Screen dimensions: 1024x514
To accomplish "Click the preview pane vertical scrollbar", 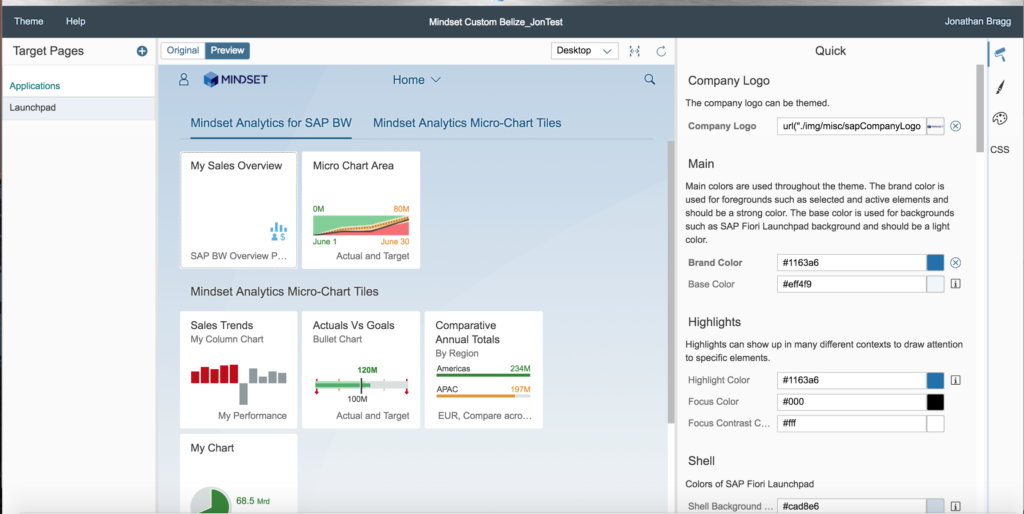I will pyautogui.click(x=670, y=281).
